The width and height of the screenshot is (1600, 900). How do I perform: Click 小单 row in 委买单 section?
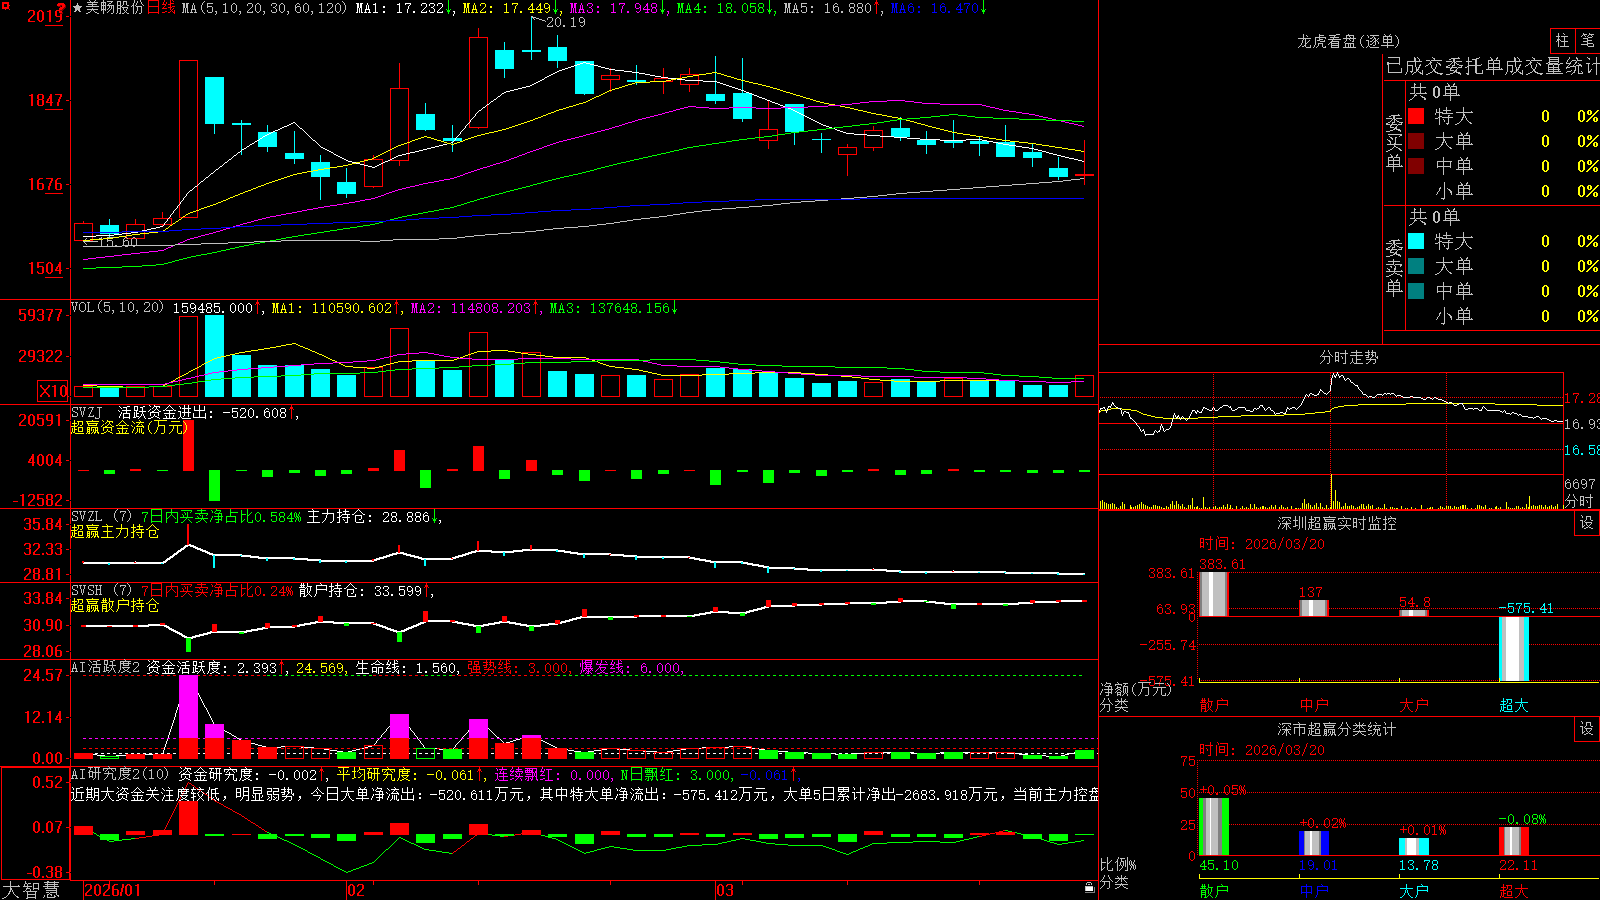(x=1503, y=191)
